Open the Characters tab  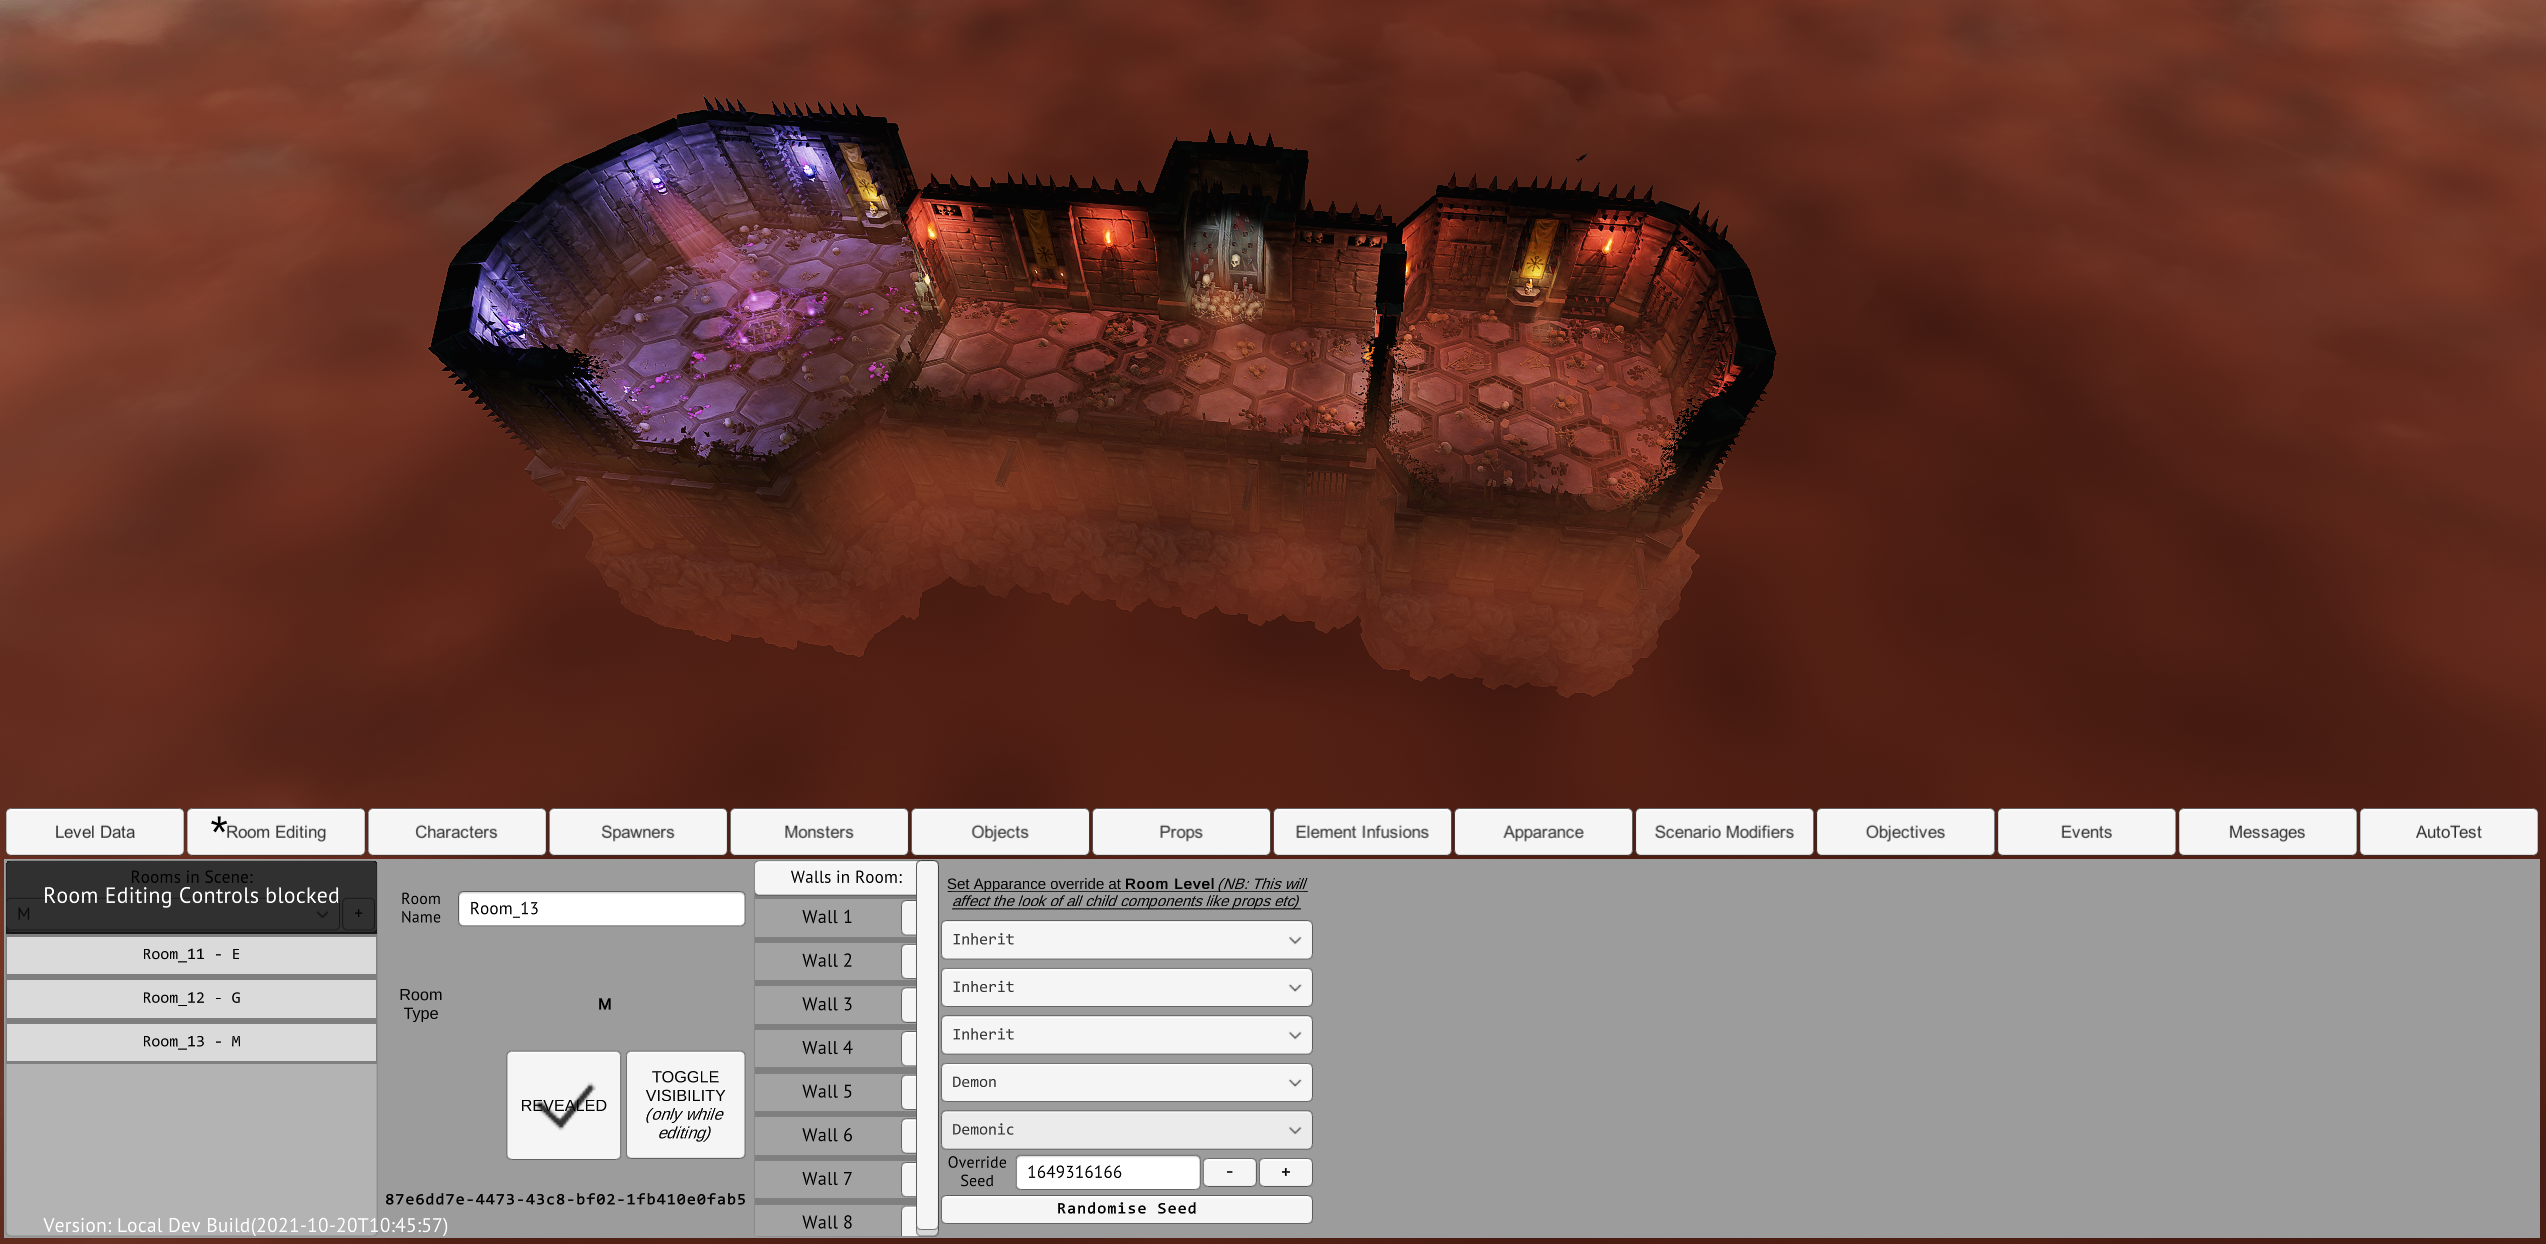point(457,832)
